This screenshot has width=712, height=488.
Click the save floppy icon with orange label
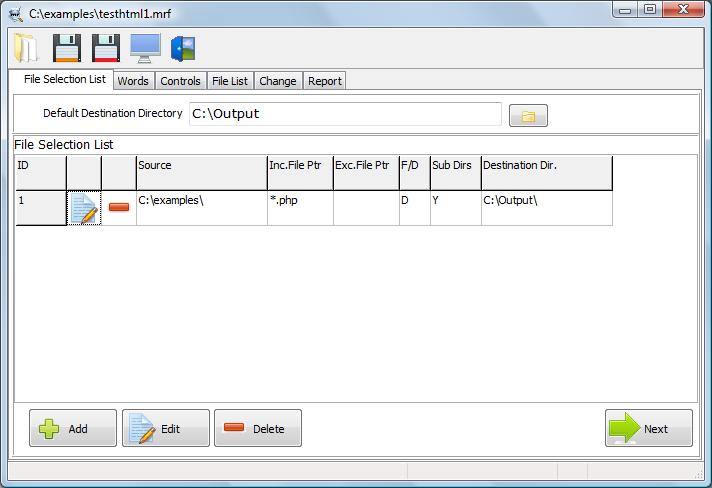click(66, 48)
